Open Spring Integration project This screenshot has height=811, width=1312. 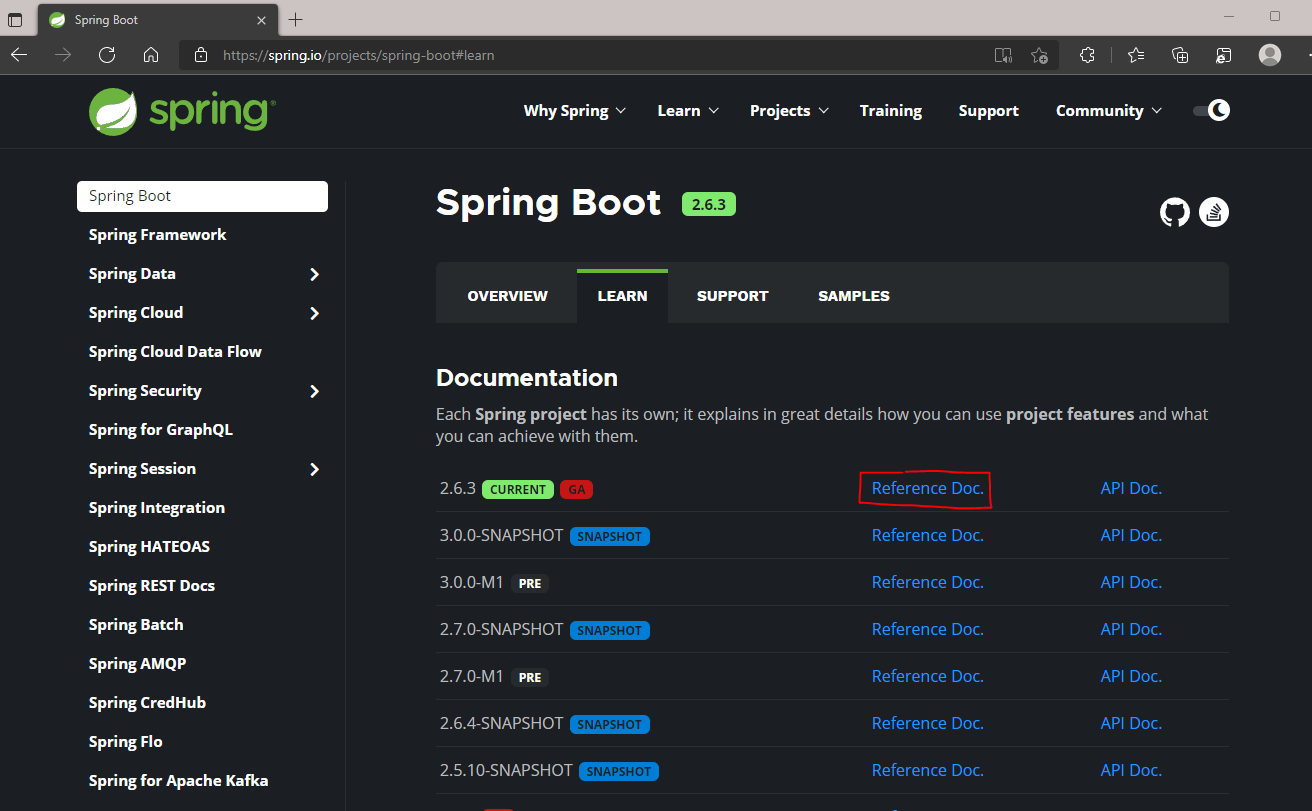point(156,508)
